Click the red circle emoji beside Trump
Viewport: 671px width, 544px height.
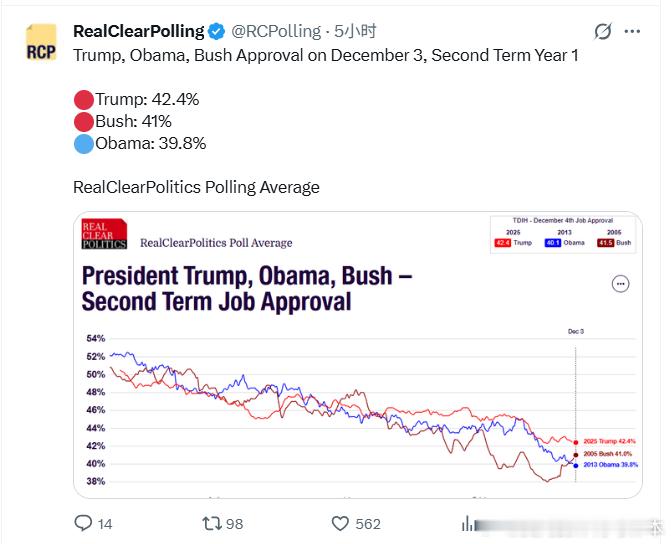click(x=84, y=99)
